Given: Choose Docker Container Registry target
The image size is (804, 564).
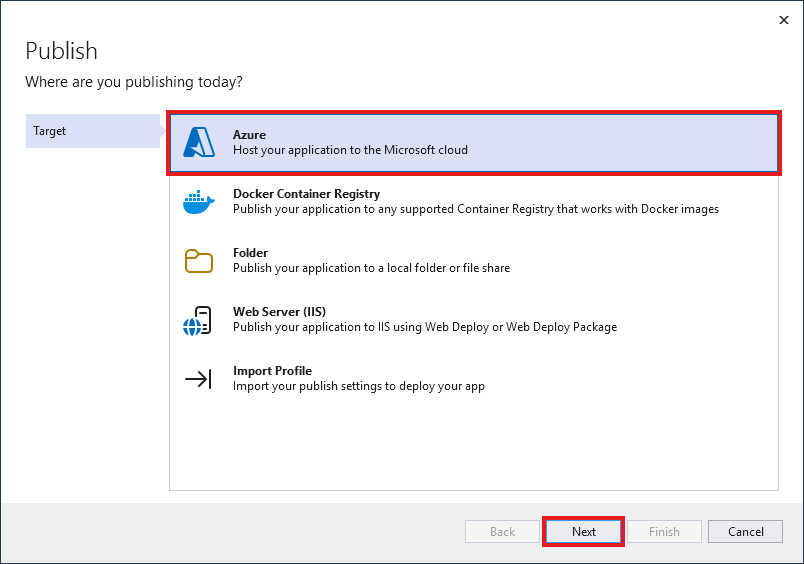Looking at the screenshot, I should 474,202.
